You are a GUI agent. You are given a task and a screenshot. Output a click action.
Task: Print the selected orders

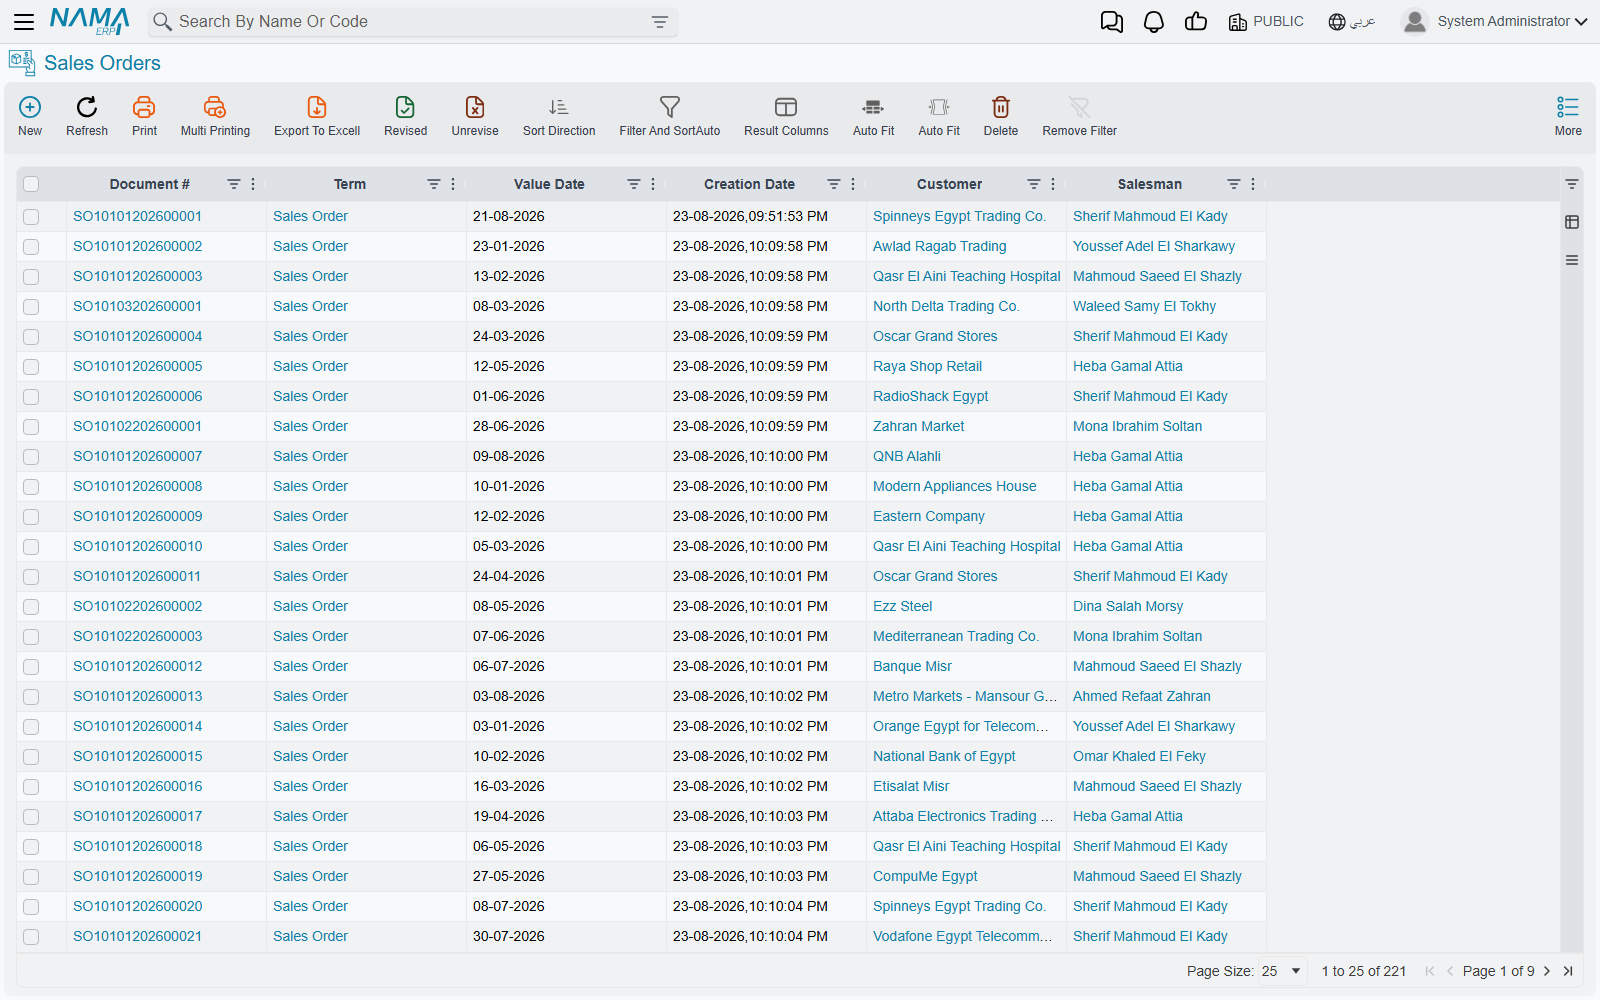point(144,116)
